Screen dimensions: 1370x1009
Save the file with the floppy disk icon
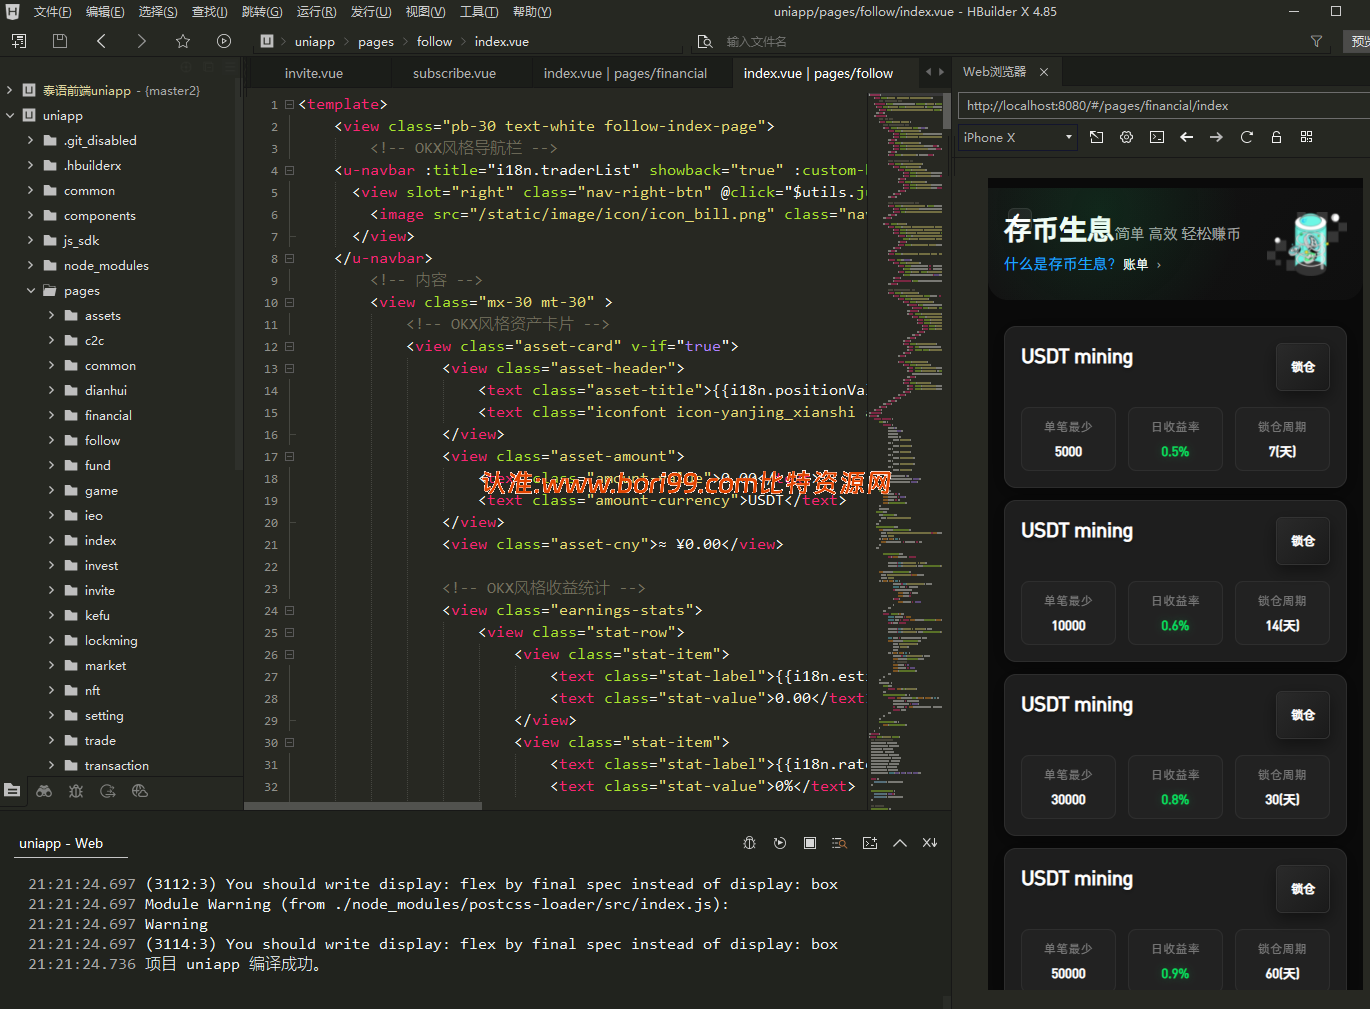[x=60, y=41]
